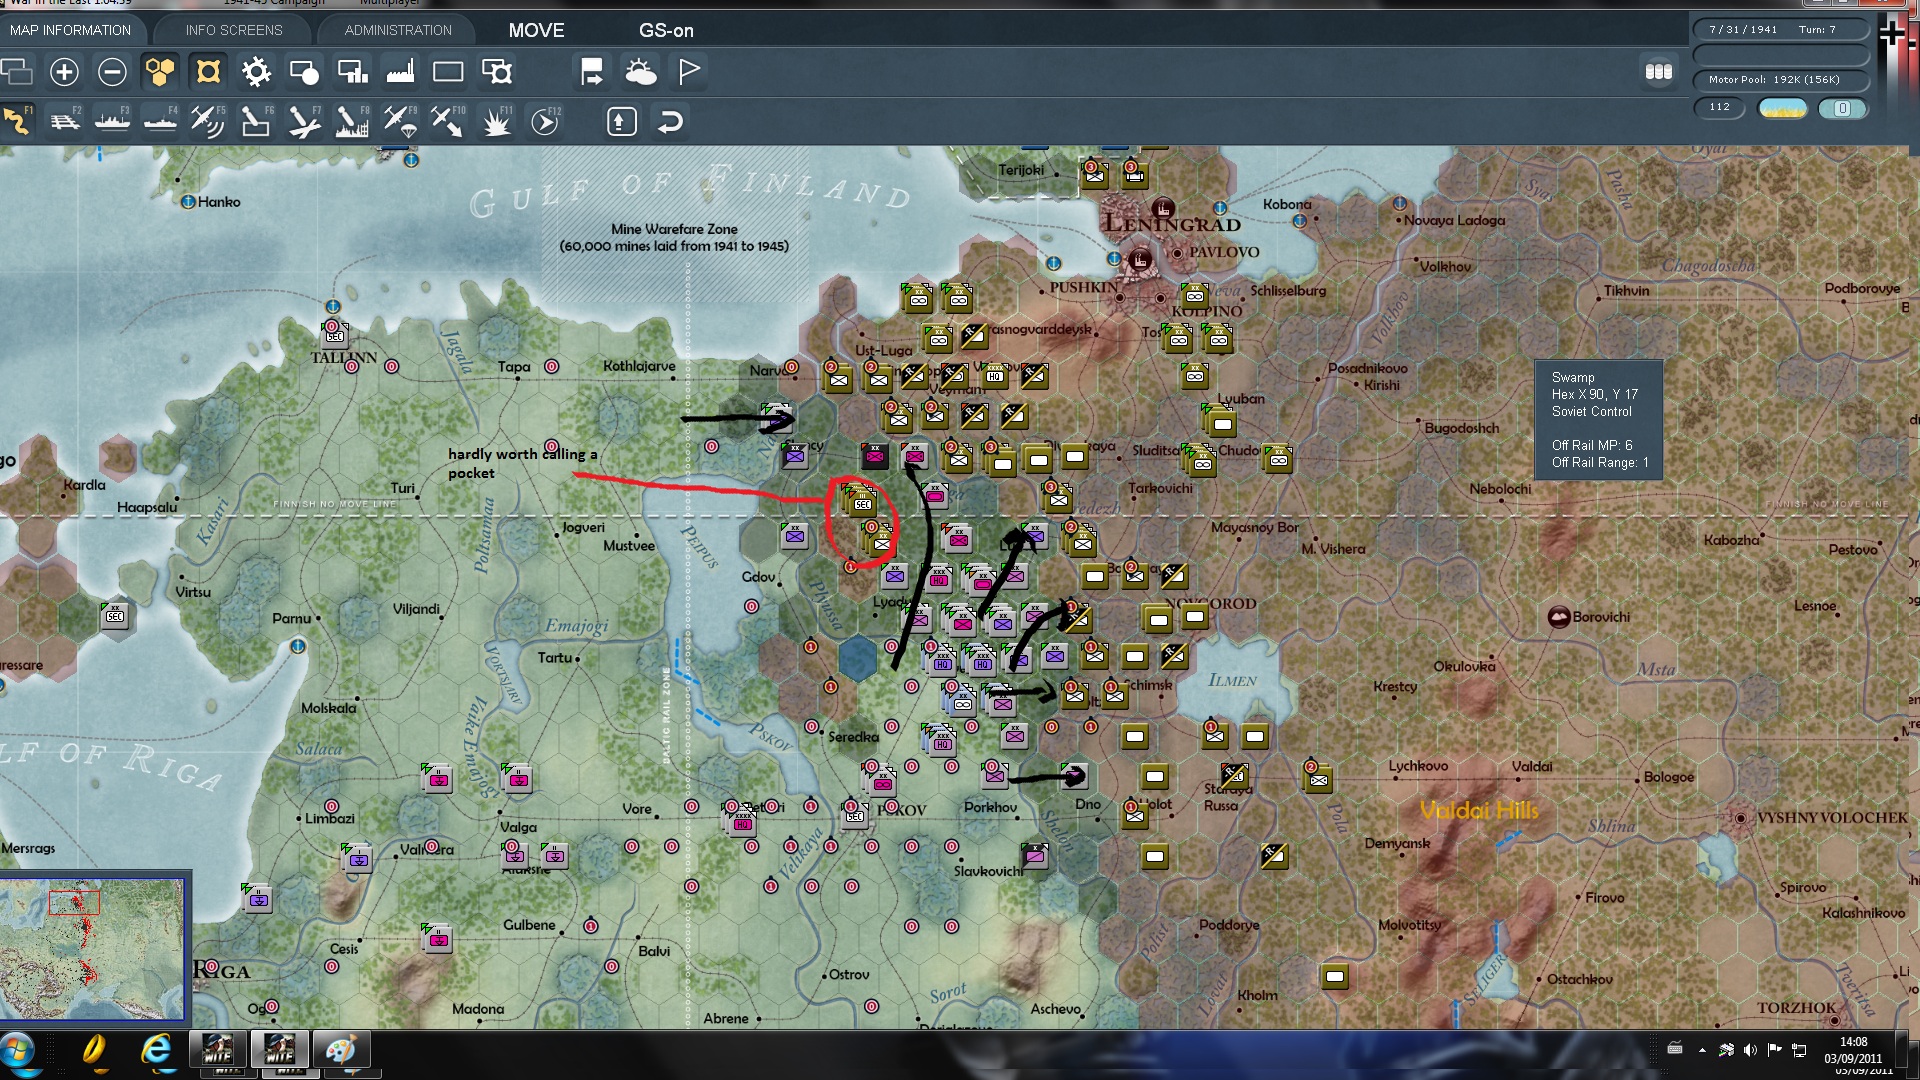This screenshot has width=1920, height=1080.
Task: Click the zoom in plus icon
Action: click(x=64, y=72)
